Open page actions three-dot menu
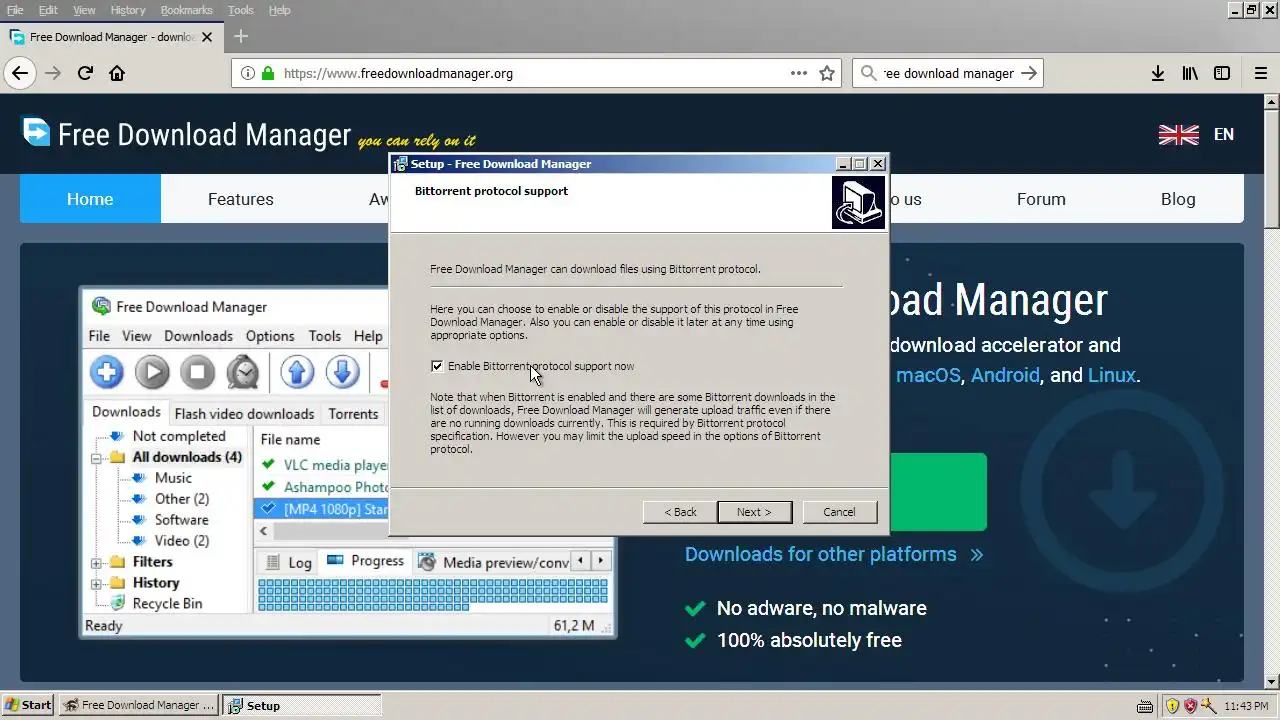1280x720 pixels. 799,73
